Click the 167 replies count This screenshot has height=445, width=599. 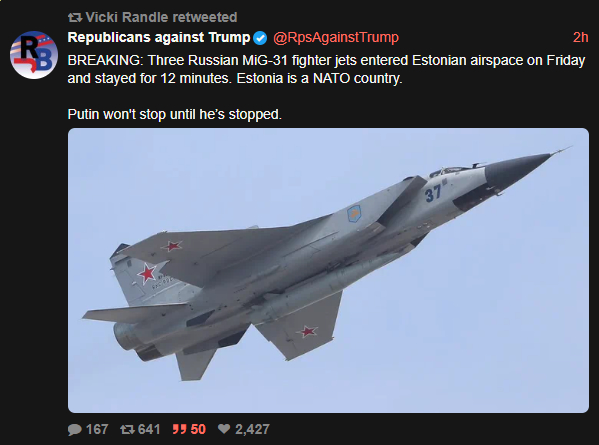(97, 429)
